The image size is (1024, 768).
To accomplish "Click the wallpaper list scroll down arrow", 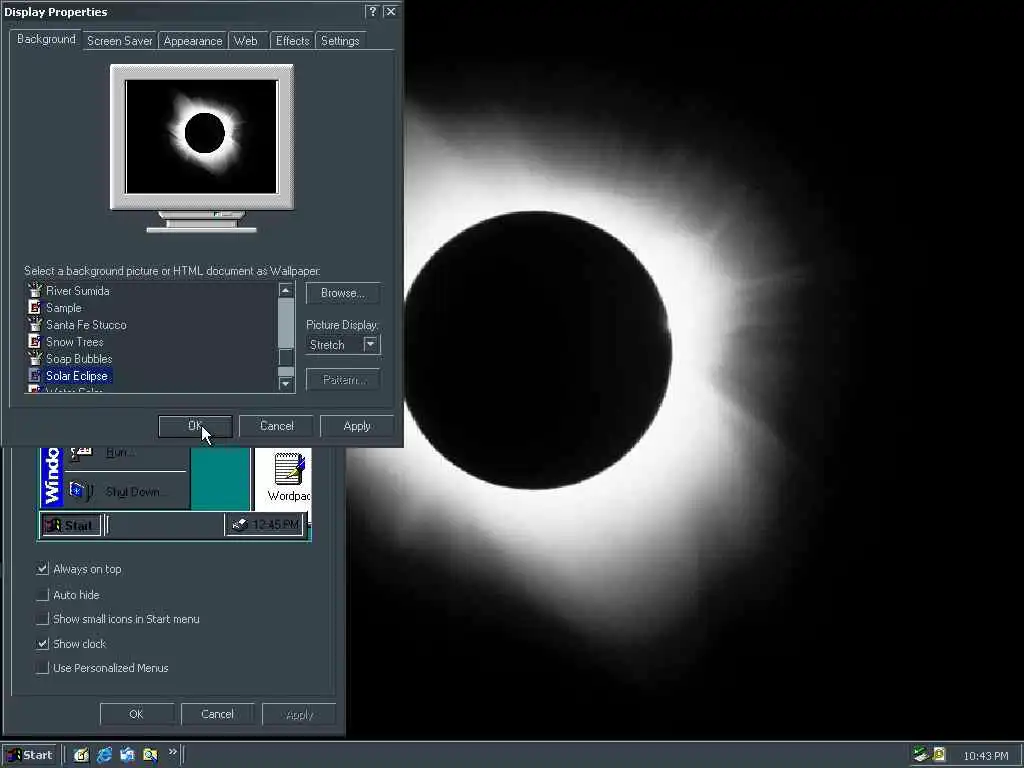I will [285, 384].
